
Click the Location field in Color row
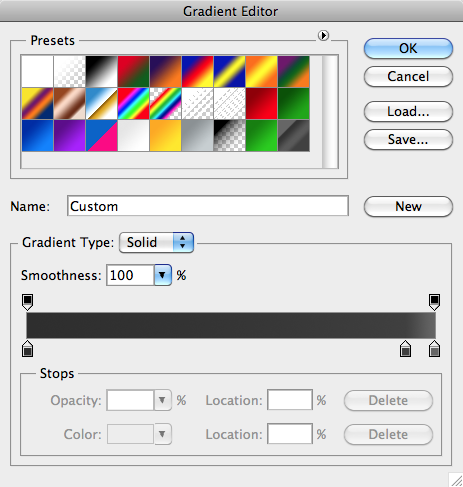[x=290, y=434]
